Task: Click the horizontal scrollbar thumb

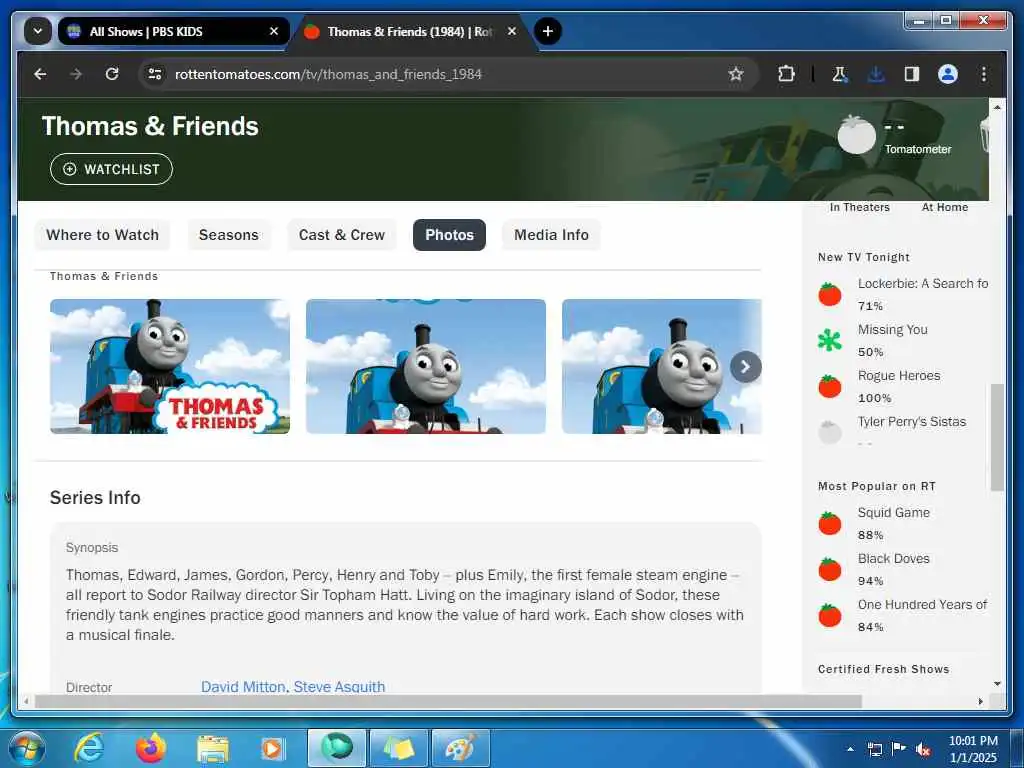Action: point(448,701)
